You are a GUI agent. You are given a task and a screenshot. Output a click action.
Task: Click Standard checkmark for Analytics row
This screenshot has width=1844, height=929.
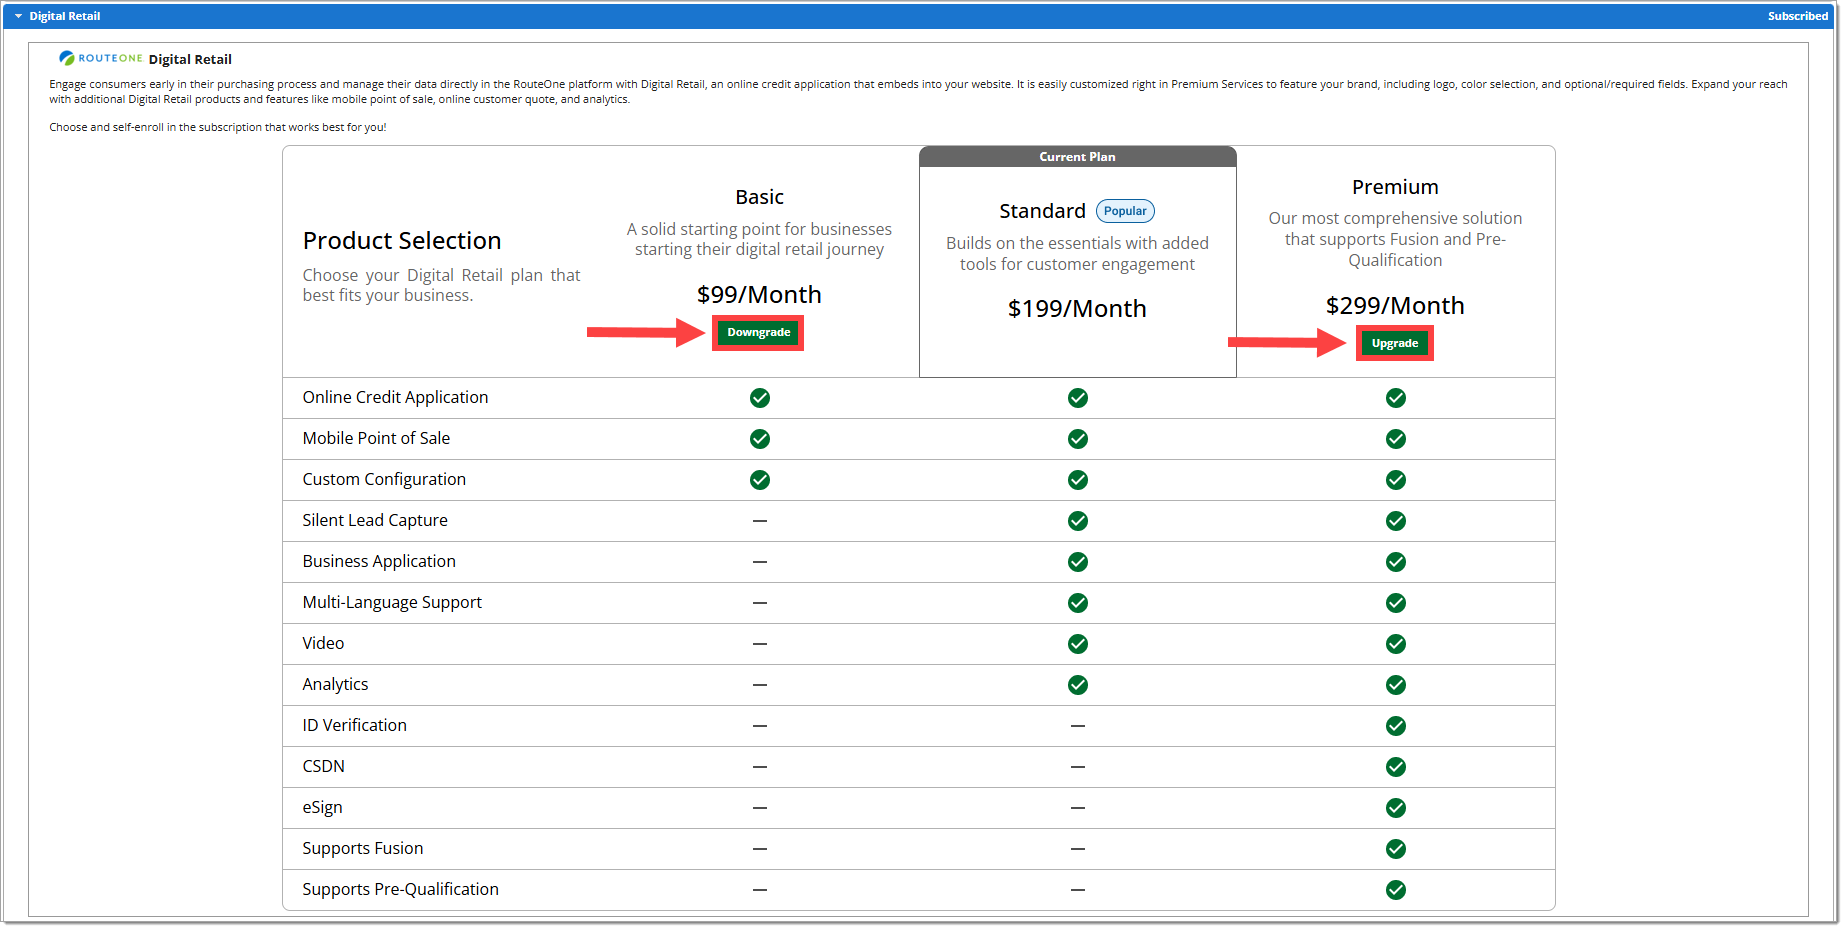coord(1077,685)
